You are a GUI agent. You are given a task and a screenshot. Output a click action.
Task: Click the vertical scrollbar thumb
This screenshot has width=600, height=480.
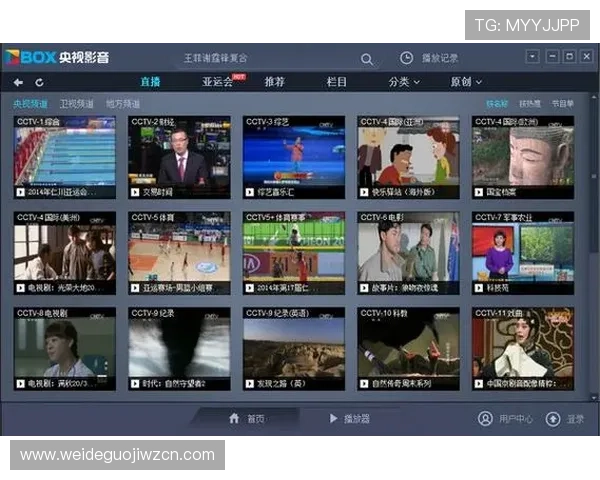pyautogui.click(x=594, y=176)
